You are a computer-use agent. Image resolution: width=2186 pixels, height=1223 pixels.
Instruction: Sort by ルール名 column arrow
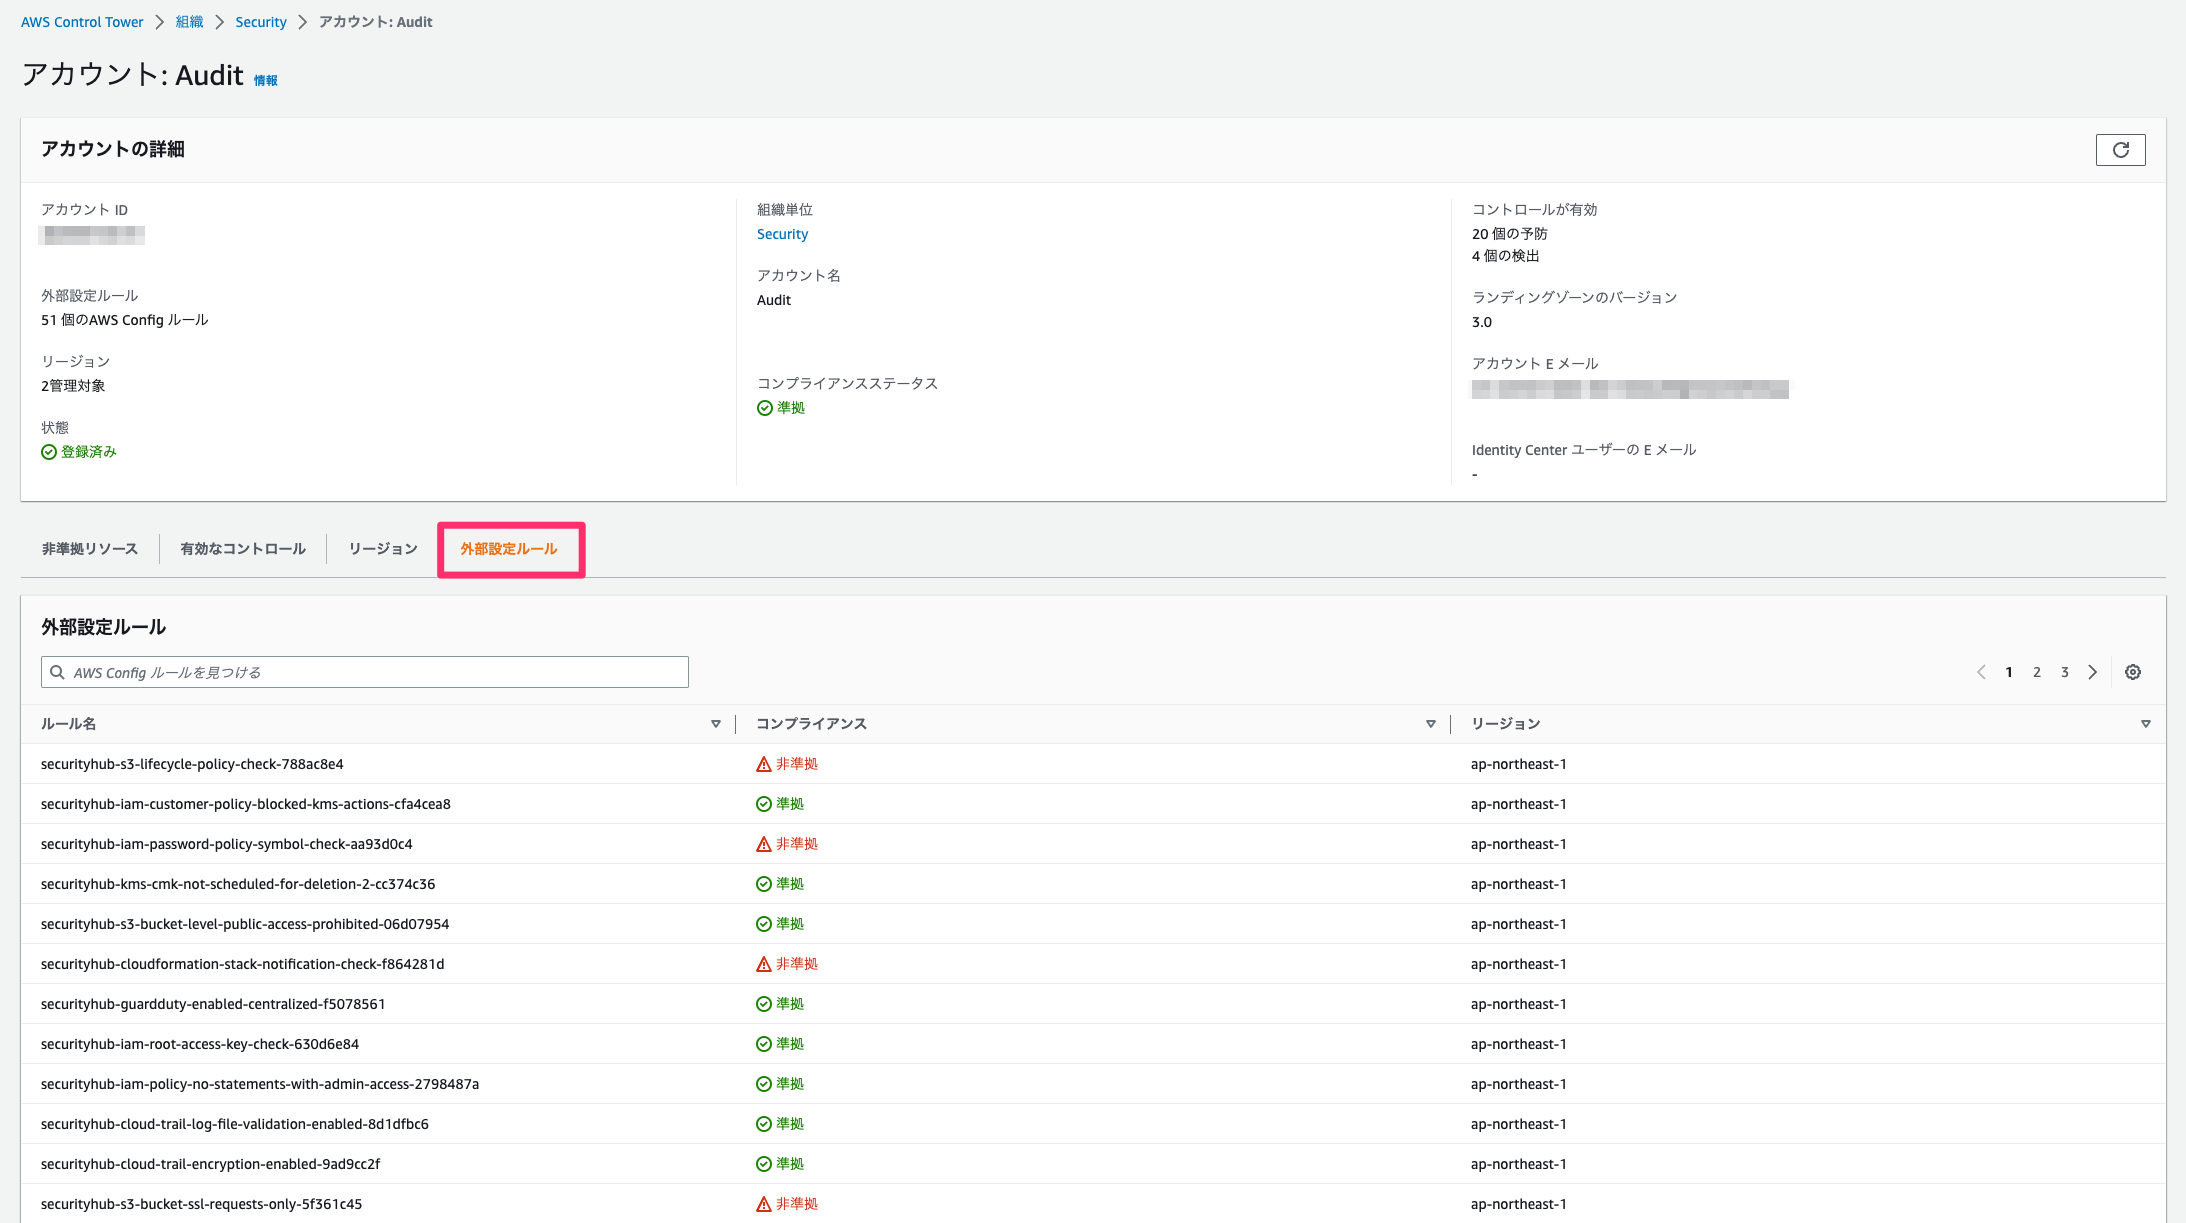716,724
